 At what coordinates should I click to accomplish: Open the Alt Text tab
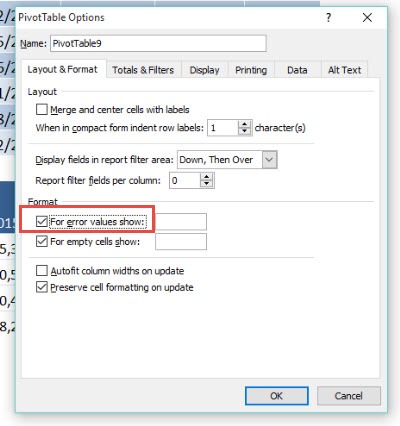point(344,70)
